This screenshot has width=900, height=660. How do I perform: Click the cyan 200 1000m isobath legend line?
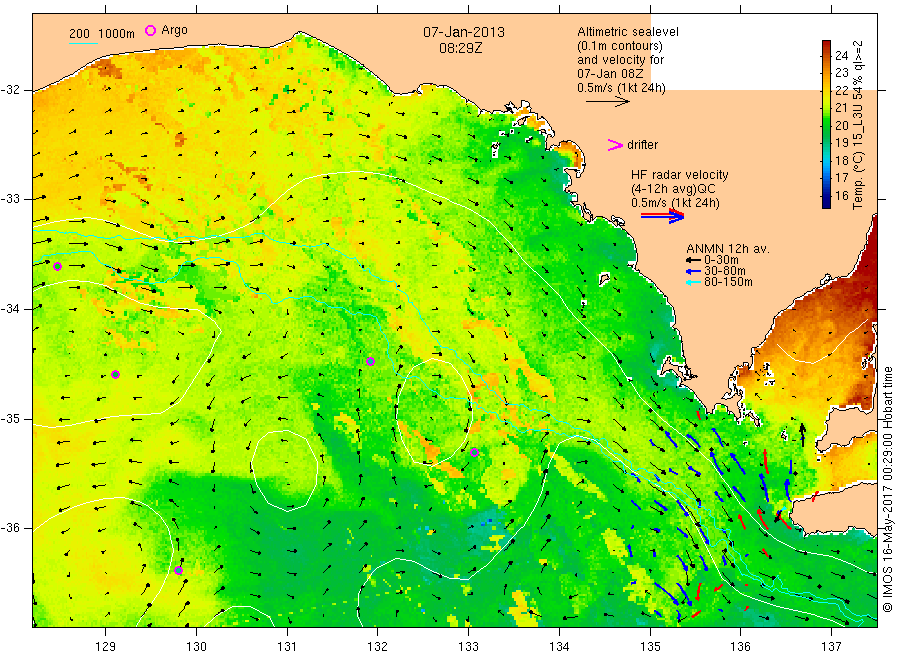[x=84, y=42]
